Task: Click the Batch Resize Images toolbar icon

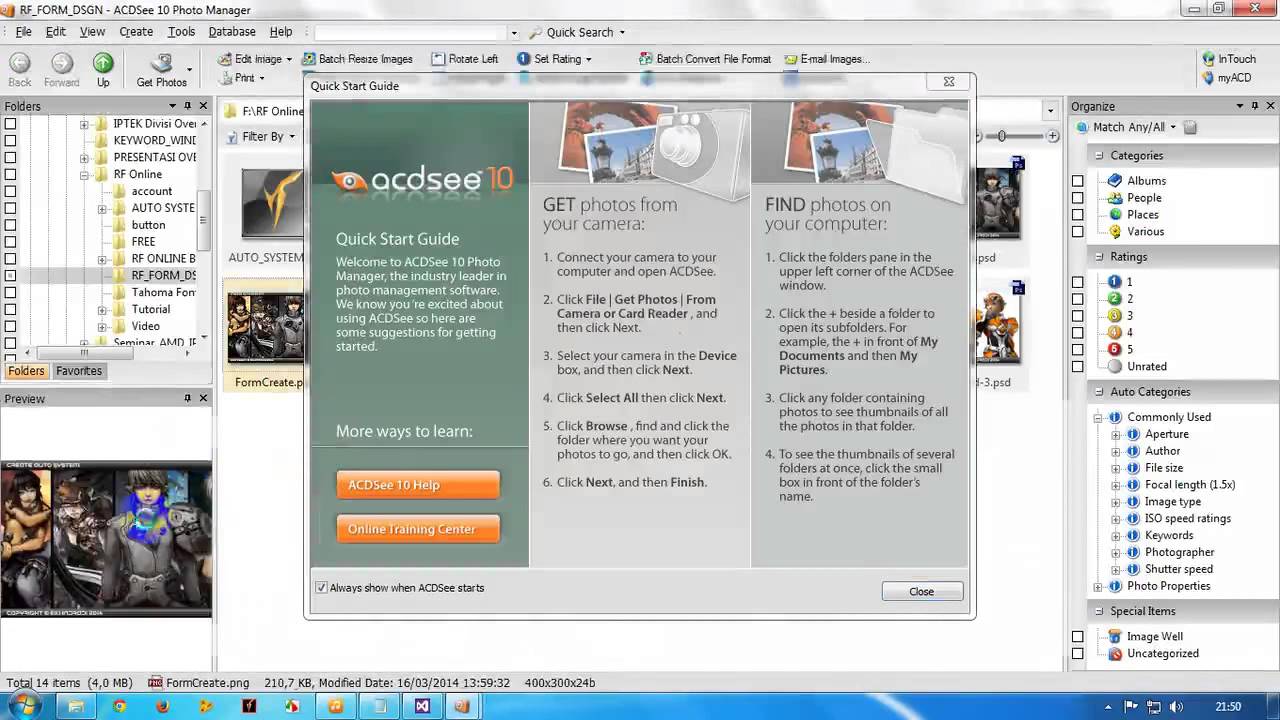Action: [308, 59]
